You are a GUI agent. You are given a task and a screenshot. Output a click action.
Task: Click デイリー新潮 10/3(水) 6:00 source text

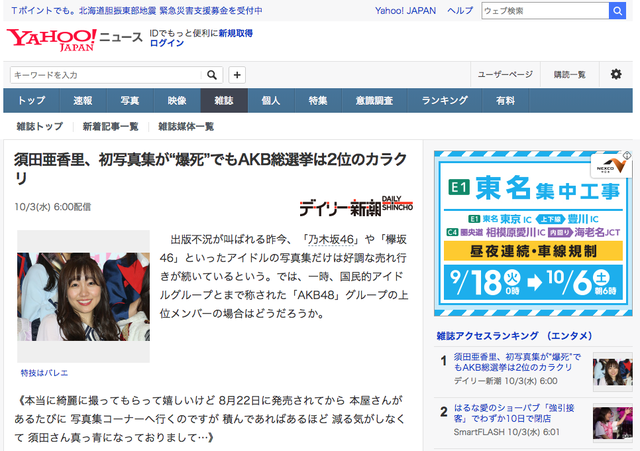506,381
